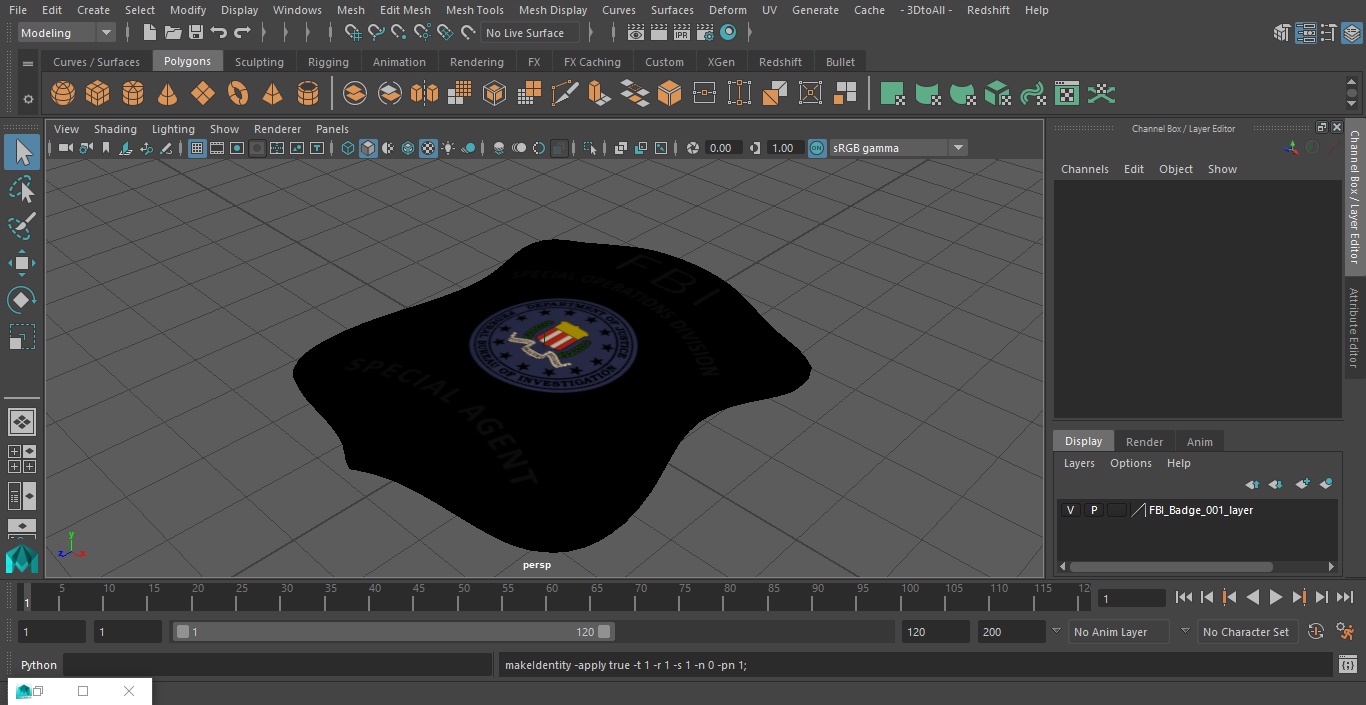Open Layers menu in Layer Editor

[x=1078, y=463]
